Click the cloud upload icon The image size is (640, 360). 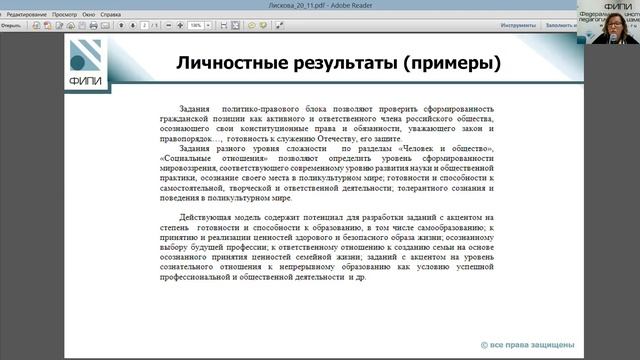[71, 25]
